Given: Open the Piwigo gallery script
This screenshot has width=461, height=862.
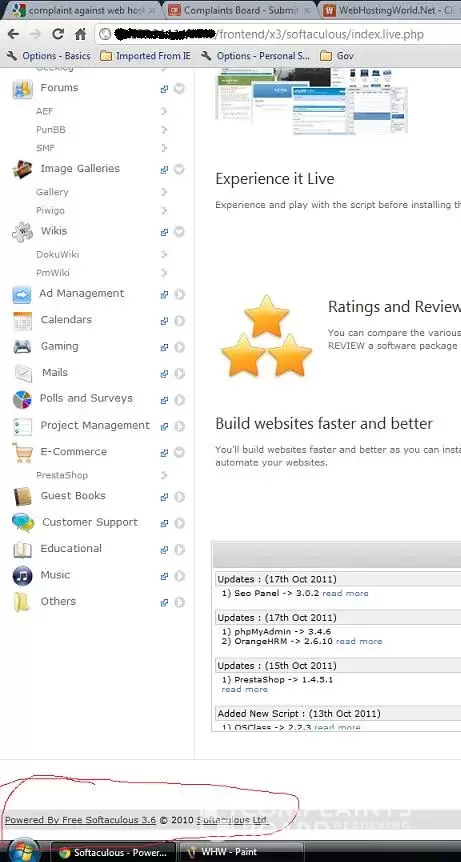Looking at the screenshot, I should point(51,211).
